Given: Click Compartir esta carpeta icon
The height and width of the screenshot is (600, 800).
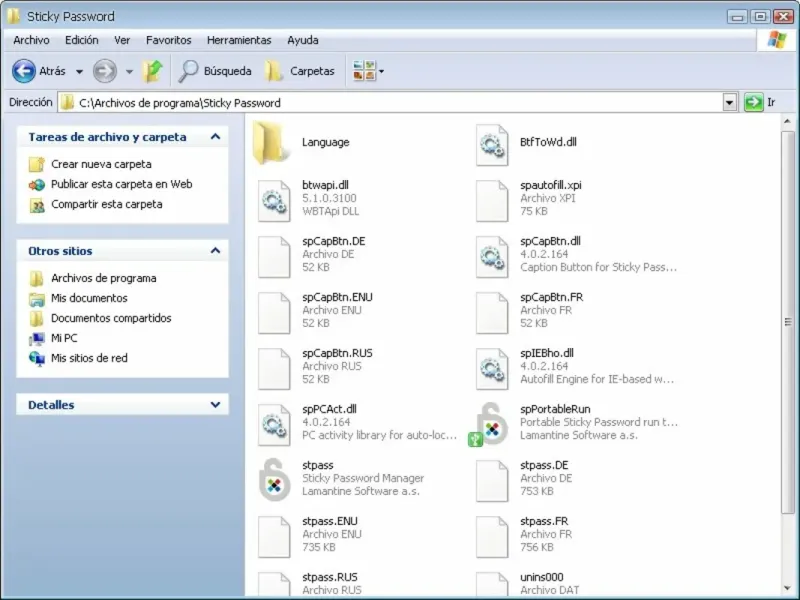Looking at the screenshot, I should 37,205.
